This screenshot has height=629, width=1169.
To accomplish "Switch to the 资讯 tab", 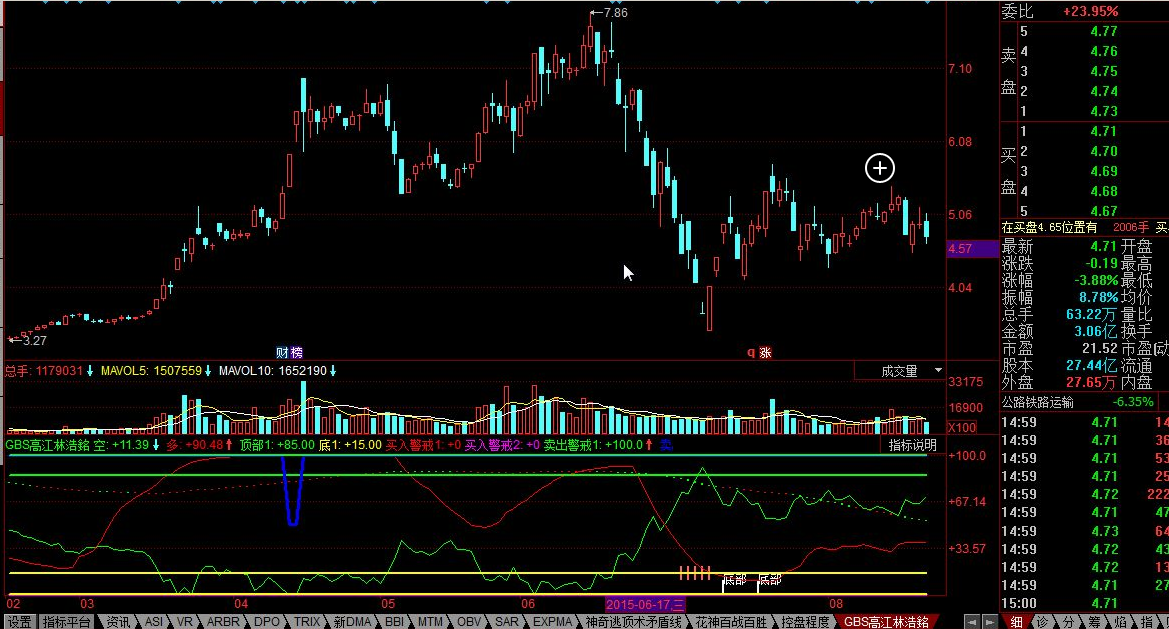I will tap(118, 622).
